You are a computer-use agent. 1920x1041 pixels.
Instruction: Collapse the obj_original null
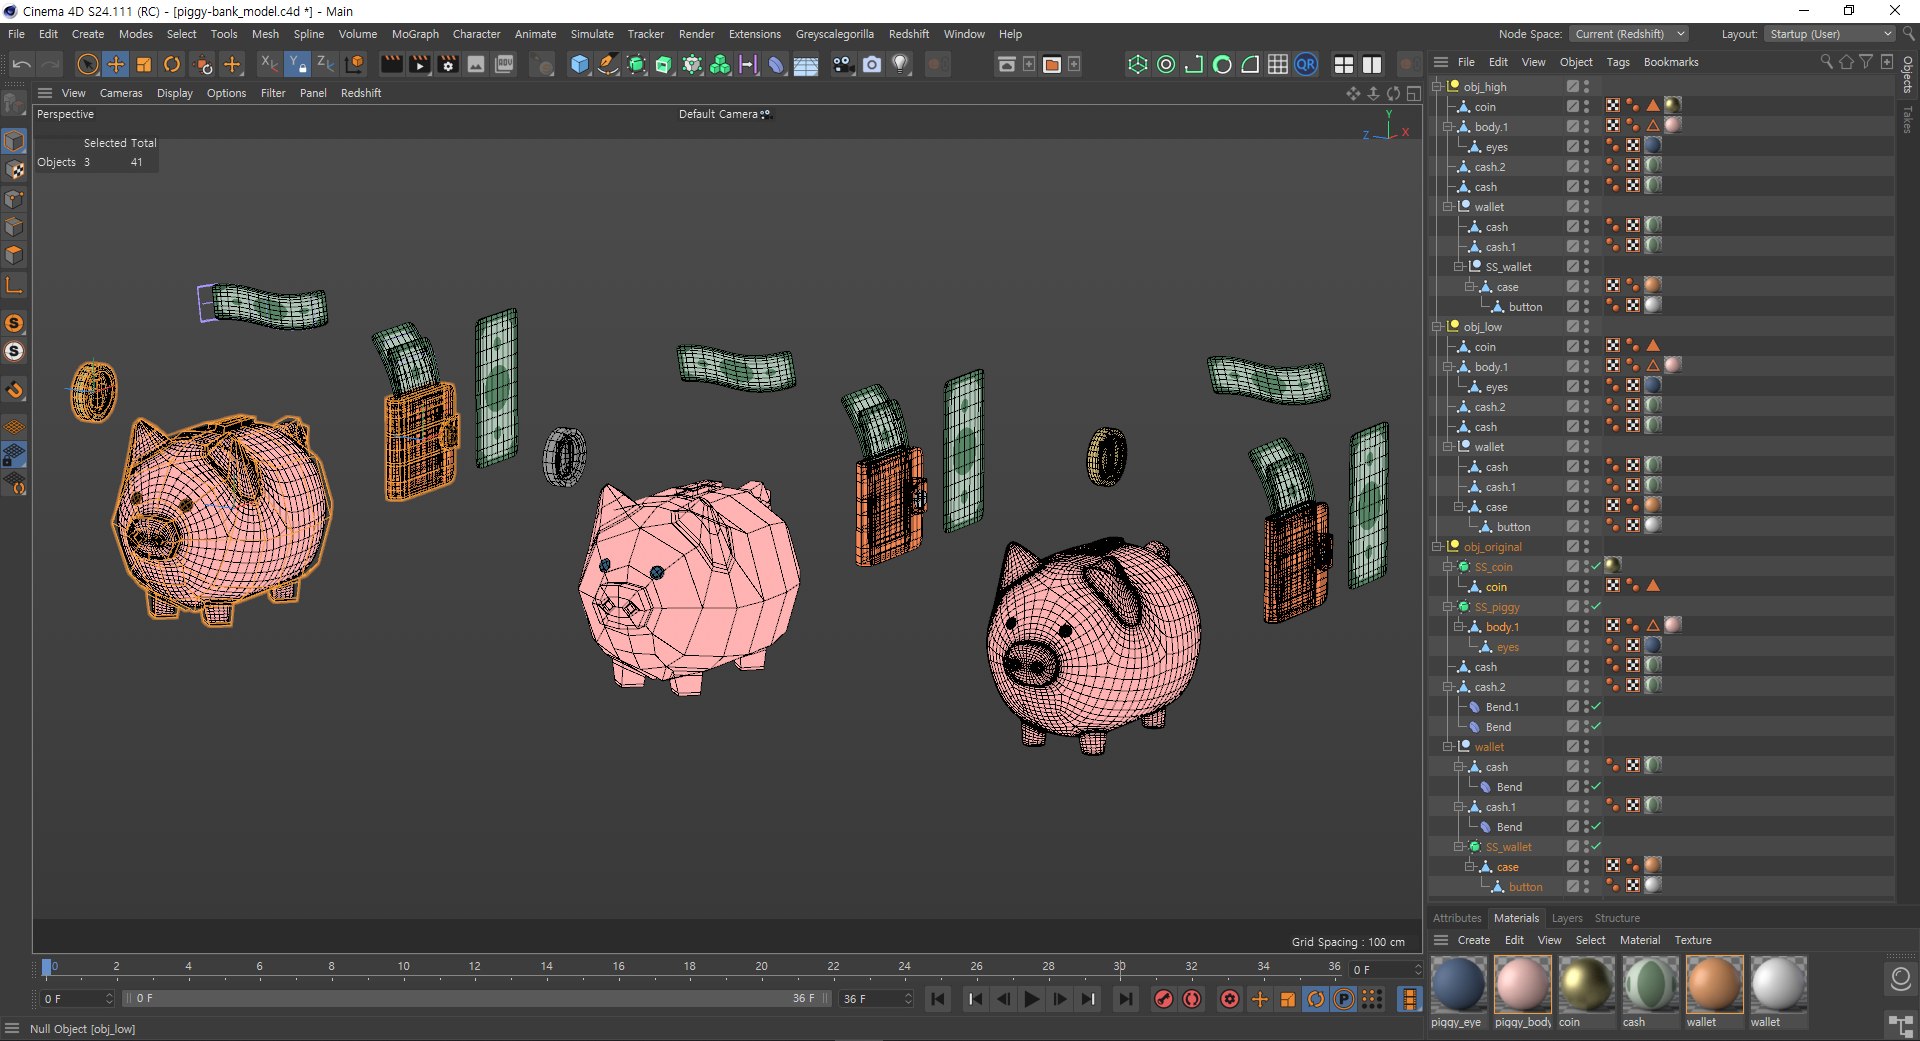(1437, 547)
